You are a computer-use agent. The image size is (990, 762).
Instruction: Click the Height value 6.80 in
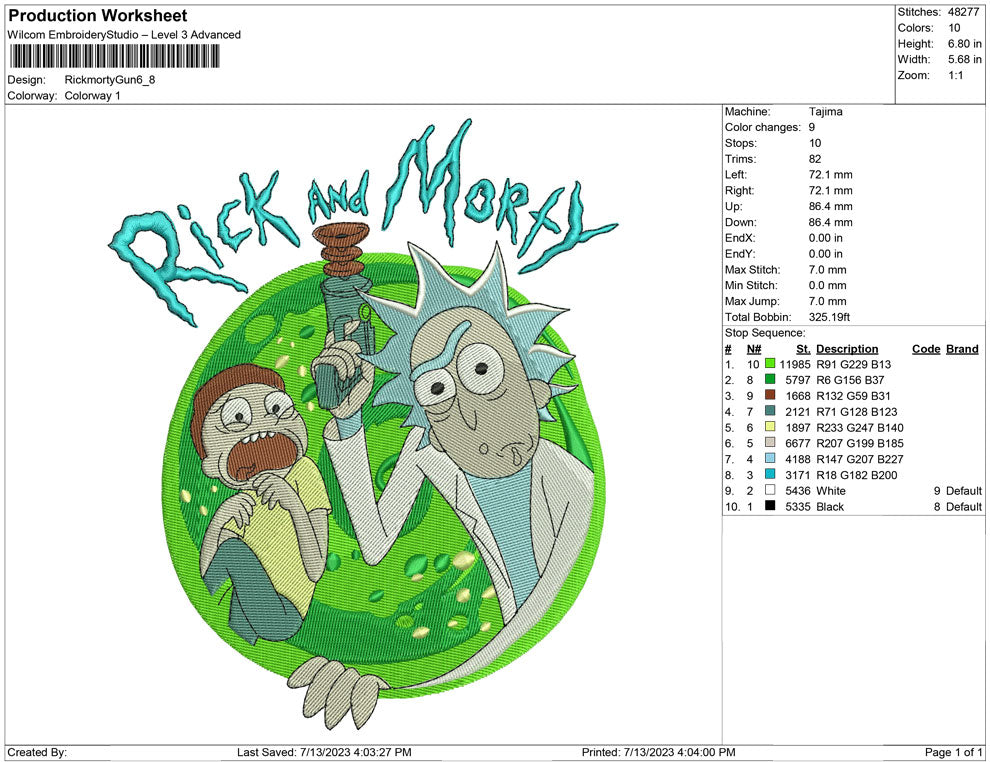(x=965, y=44)
